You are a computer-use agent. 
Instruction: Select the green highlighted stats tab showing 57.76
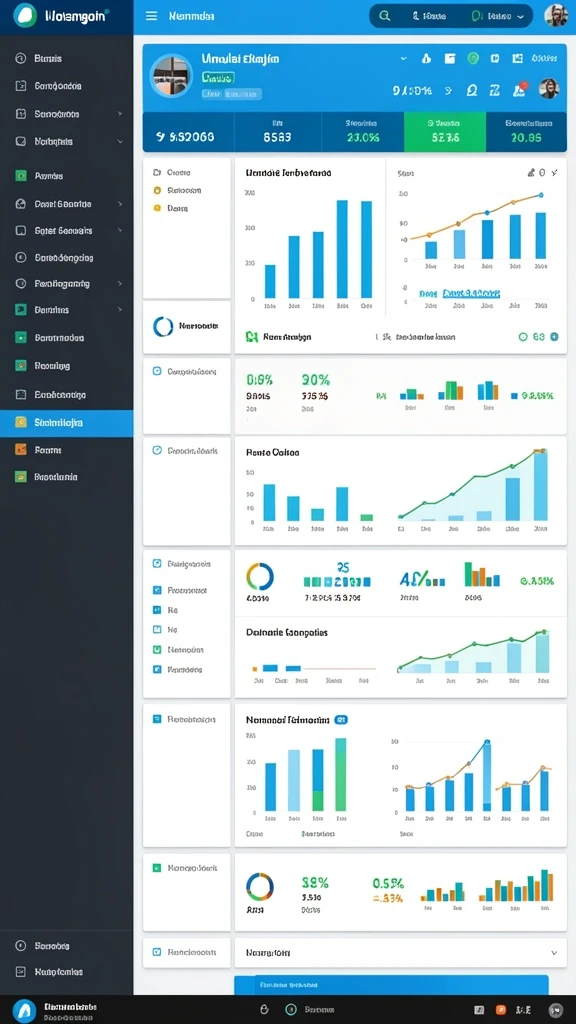pyautogui.click(x=445, y=132)
